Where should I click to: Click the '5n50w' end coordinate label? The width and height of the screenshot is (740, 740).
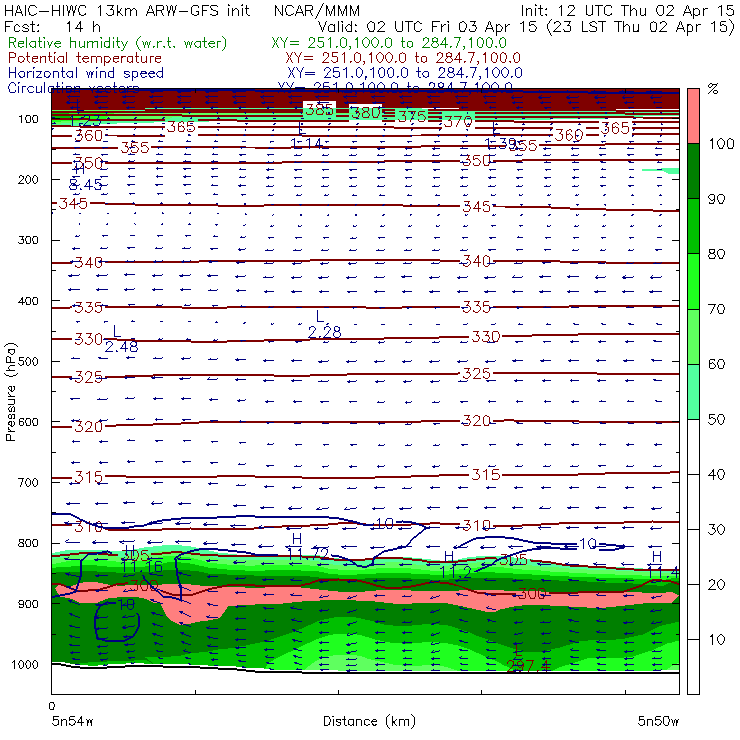658,722
